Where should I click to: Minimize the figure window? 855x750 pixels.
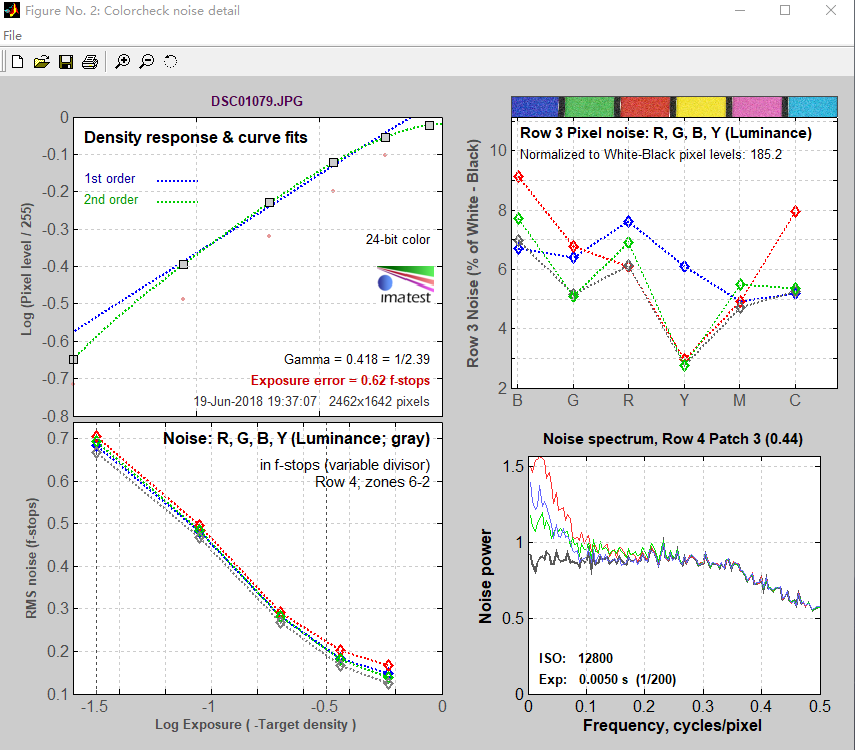click(x=739, y=11)
